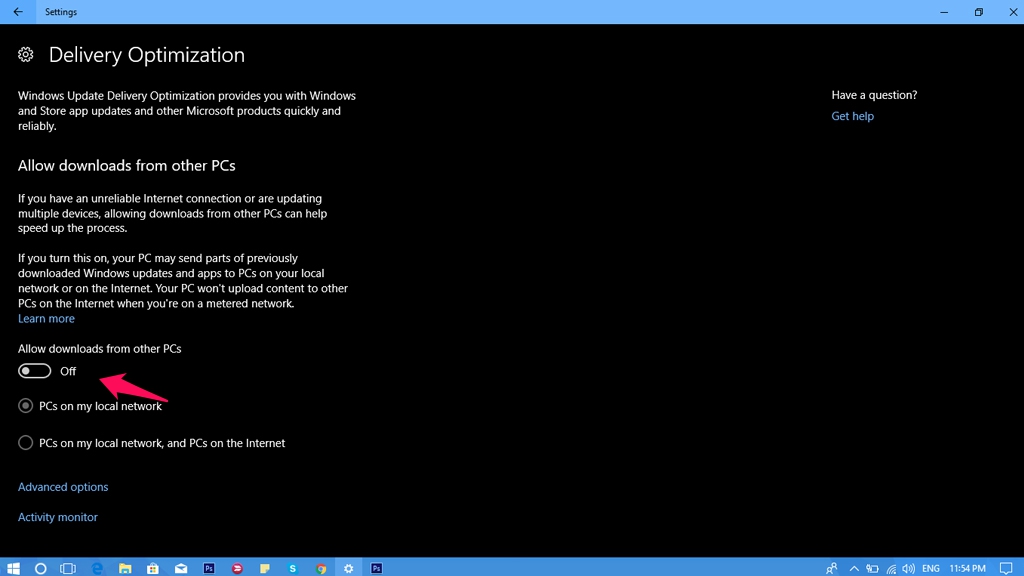Restore down the Settings window
Screen dimensions: 1024x576
tap(978, 12)
